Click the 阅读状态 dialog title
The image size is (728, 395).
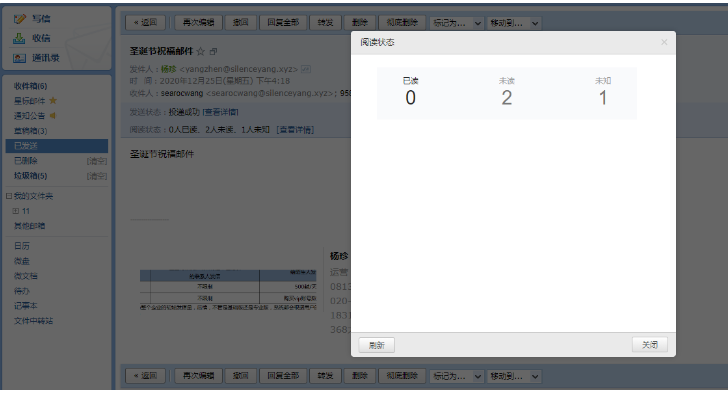(x=377, y=43)
